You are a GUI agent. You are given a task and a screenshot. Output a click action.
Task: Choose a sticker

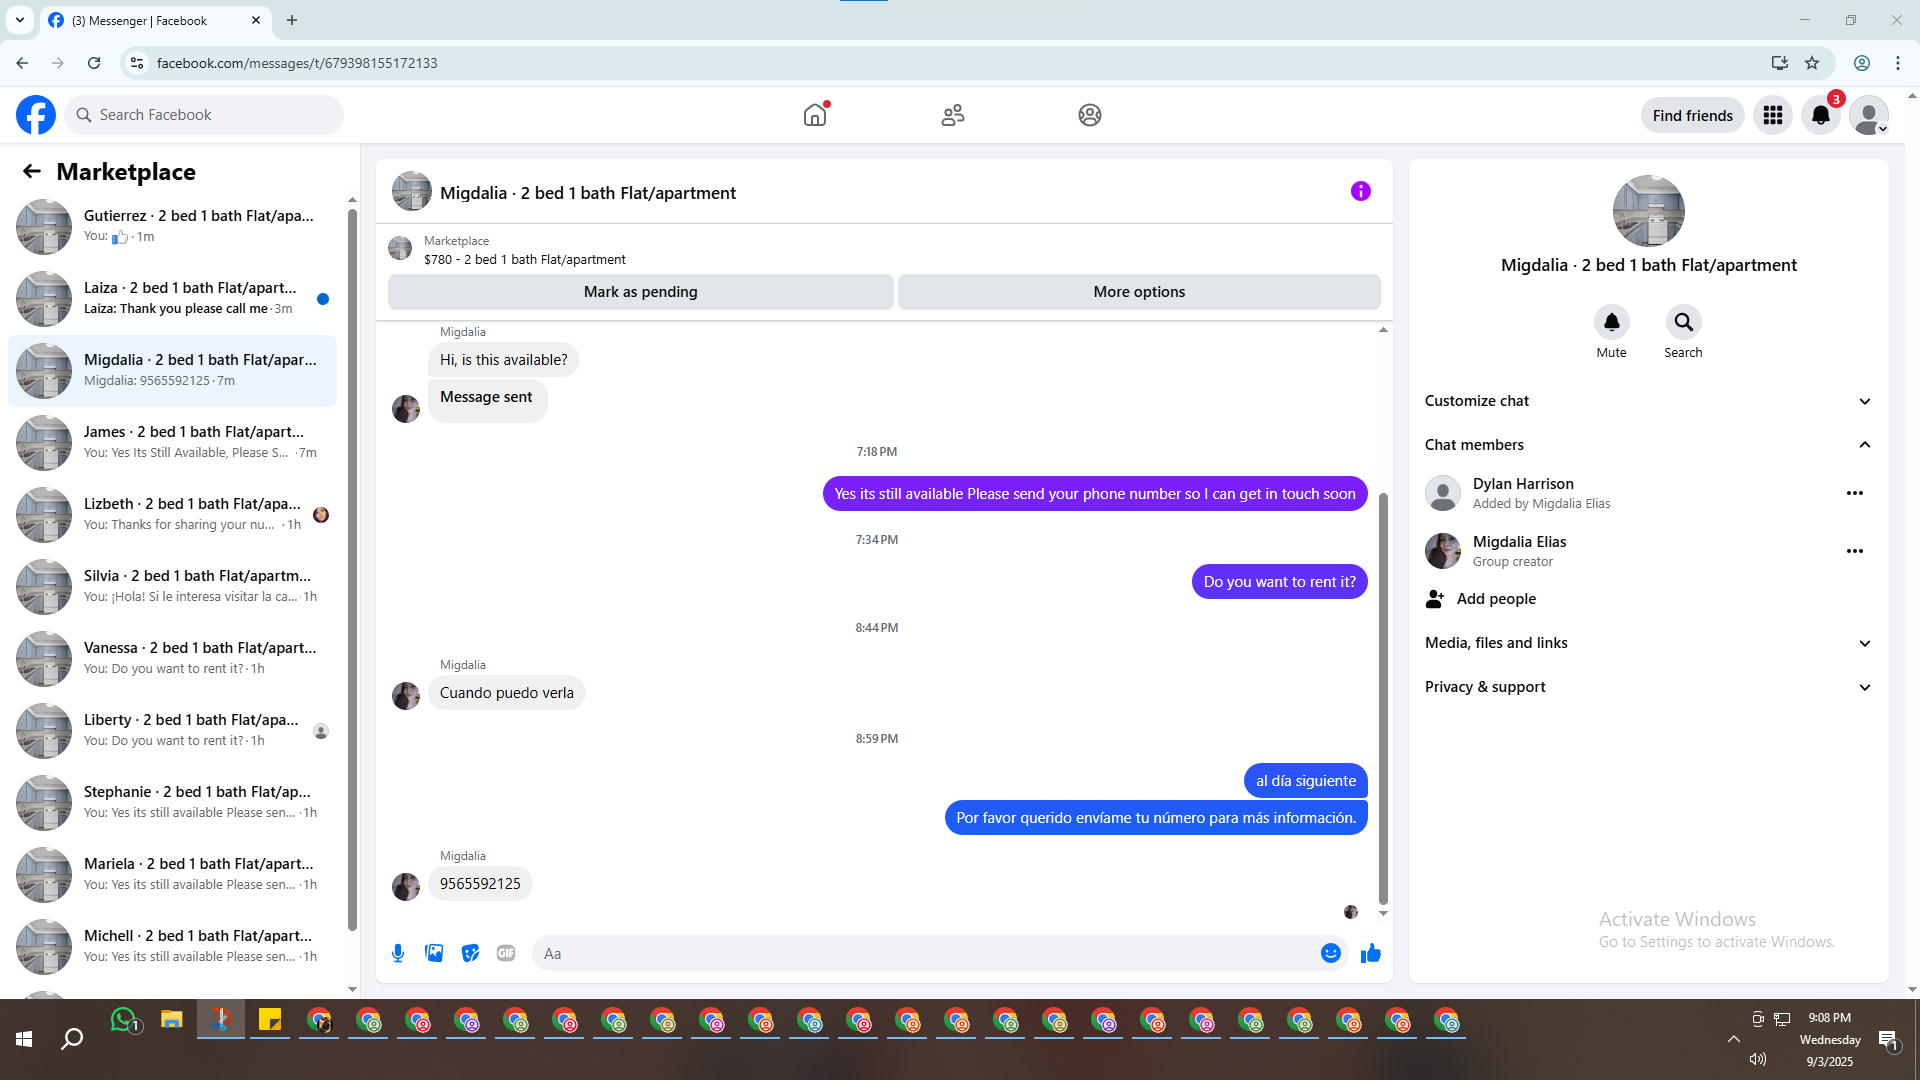click(470, 953)
